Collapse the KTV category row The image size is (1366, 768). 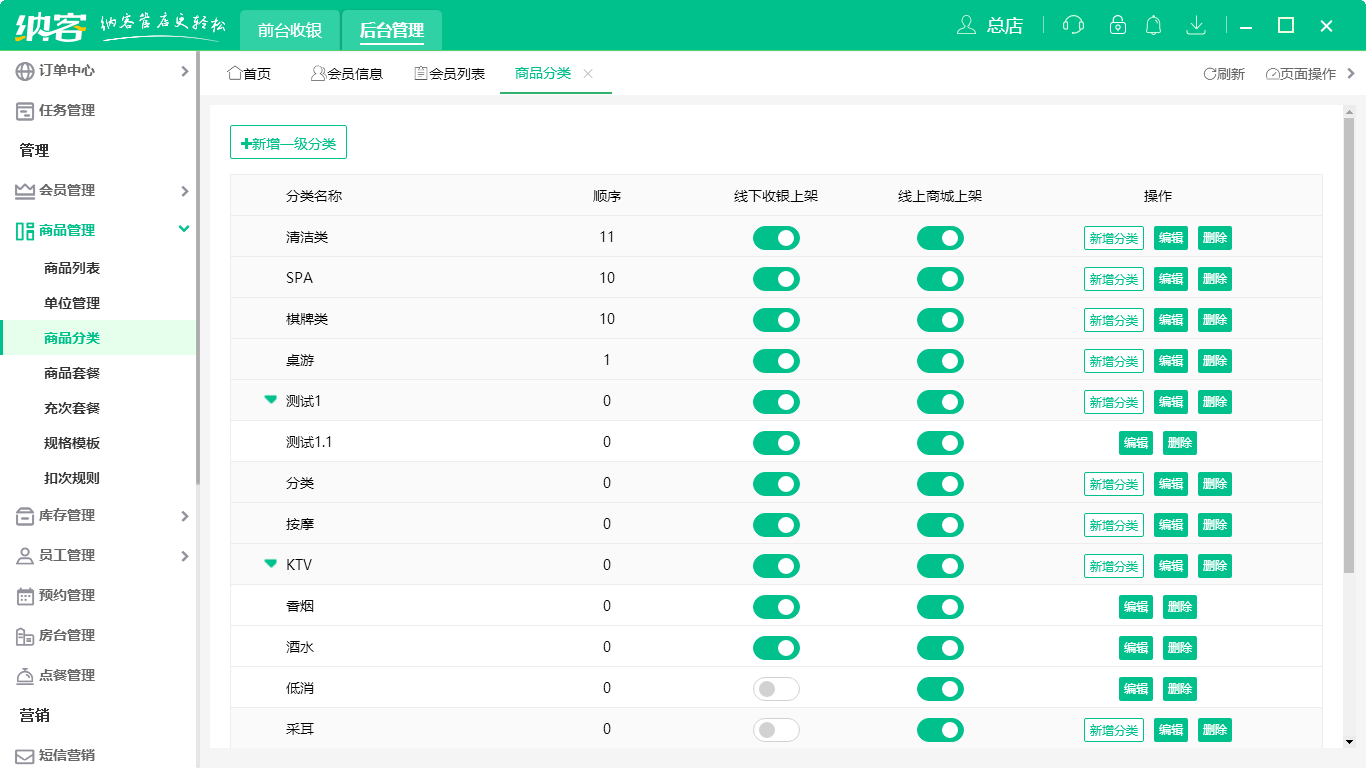[270, 564]
